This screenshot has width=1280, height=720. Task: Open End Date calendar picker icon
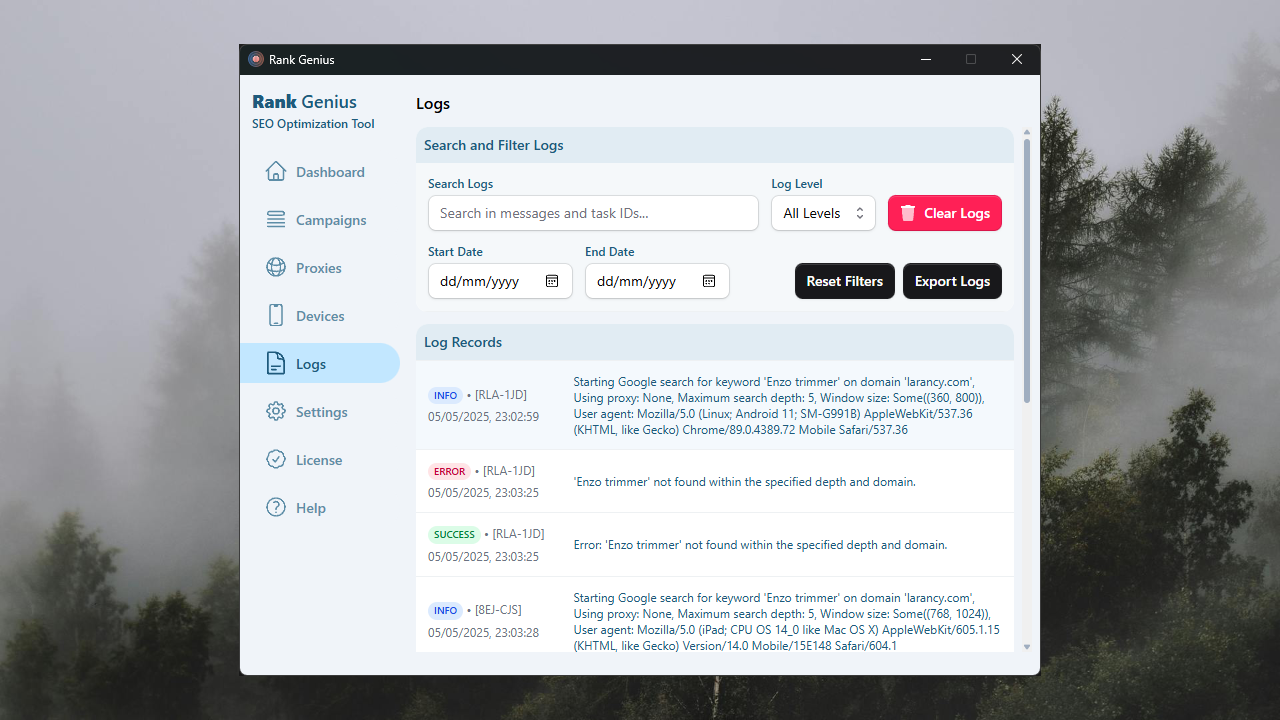(x=709, y=281)
